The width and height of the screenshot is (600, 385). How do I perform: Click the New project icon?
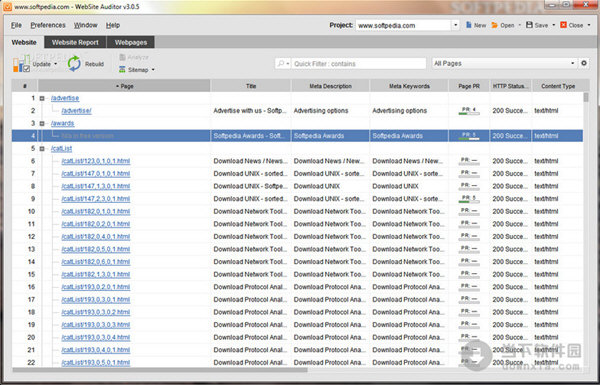(x=468, y=25)
